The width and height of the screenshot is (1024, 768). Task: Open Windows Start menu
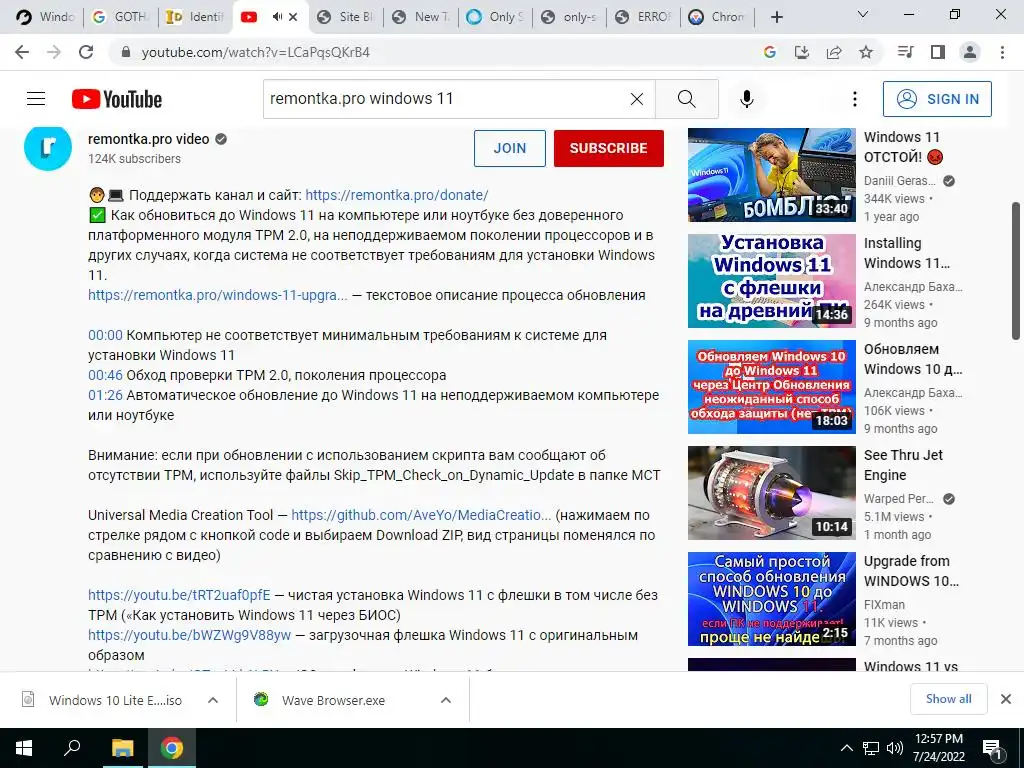(x=24, y=748)
